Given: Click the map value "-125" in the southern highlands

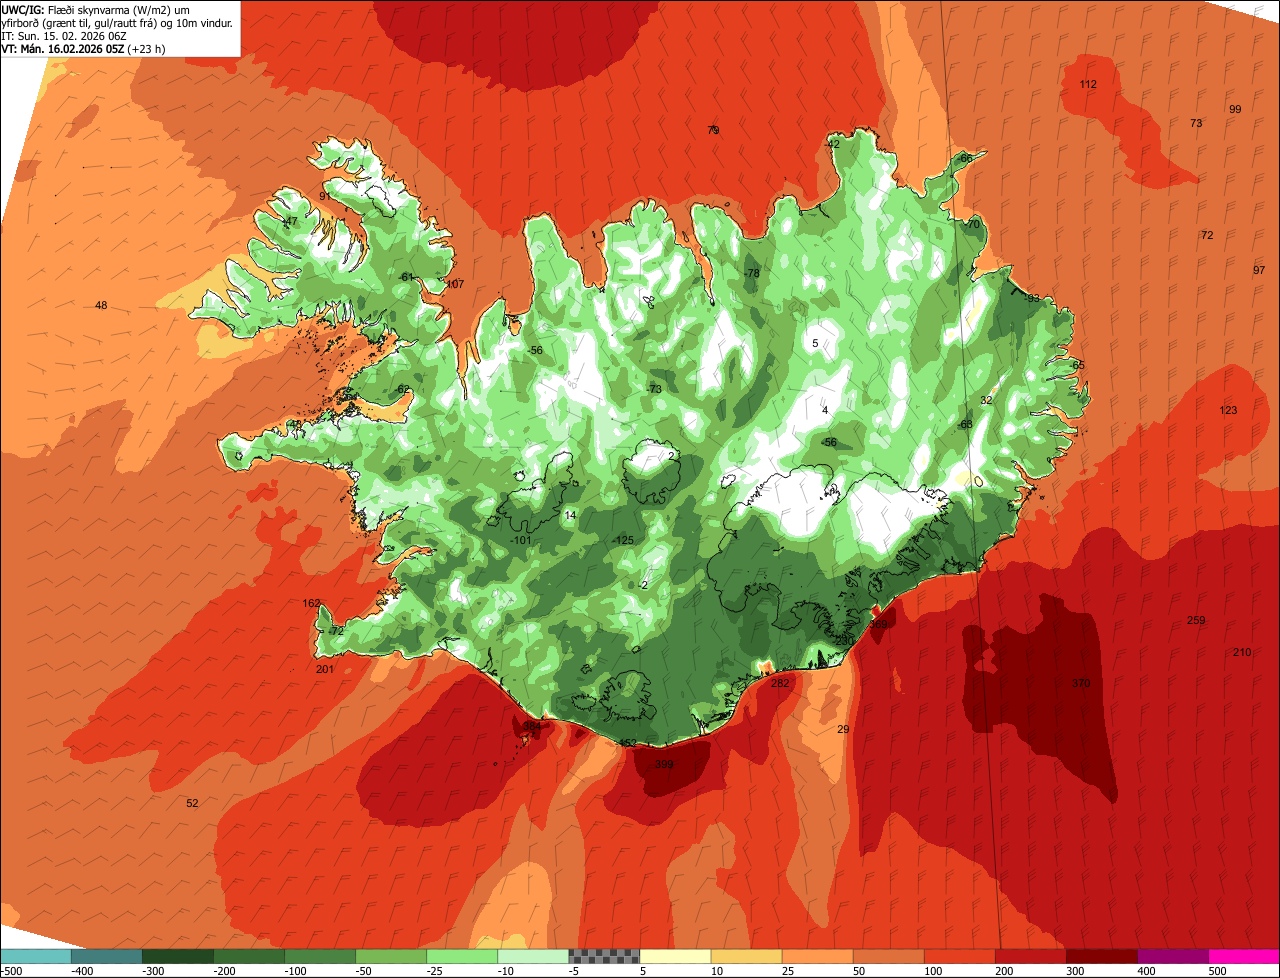Looking at the screenshot, I should pyautogui.click(x=623, y=540).
